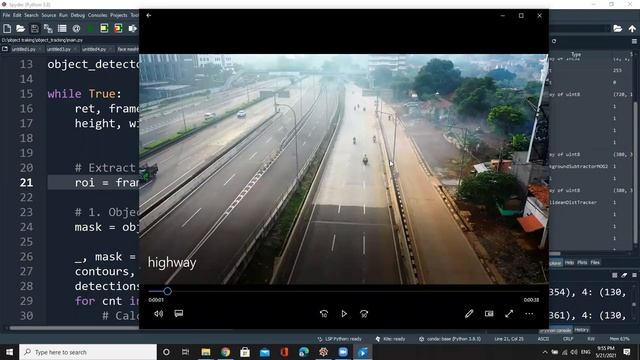The width and height of the screenshot is (640, 360).
Task: Open the Run menu in Spyder
Action: (x=63, y=15)
